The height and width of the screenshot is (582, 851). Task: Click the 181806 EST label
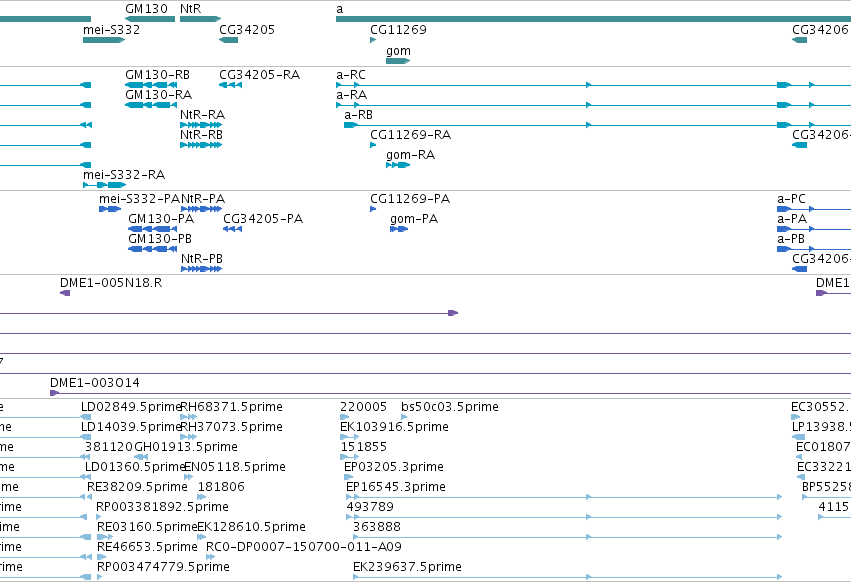221,487
